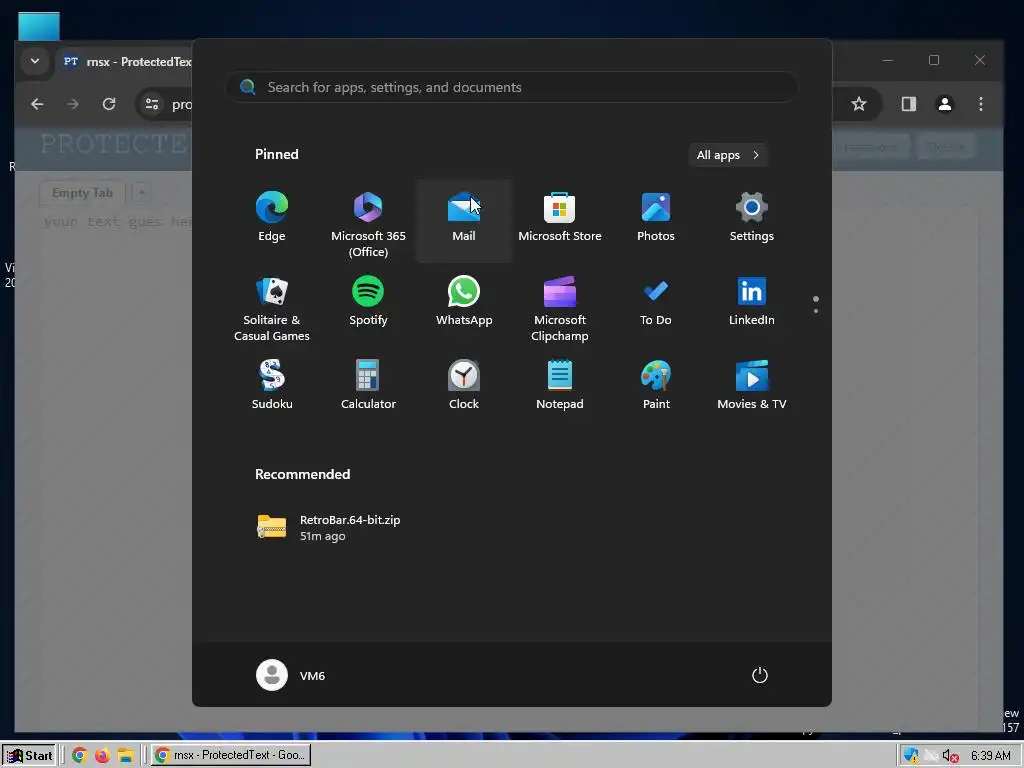
Task: Open Notepad
Action: tap(560, 387)
